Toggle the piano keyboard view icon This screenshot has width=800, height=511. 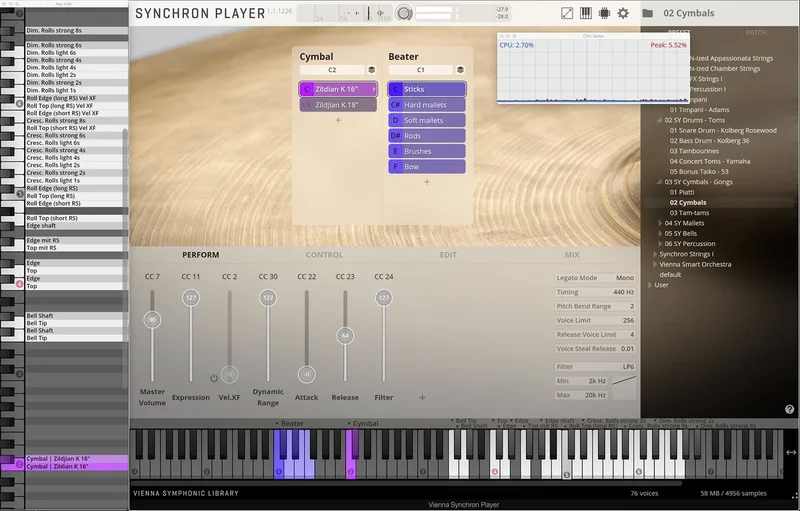point(586,13)
